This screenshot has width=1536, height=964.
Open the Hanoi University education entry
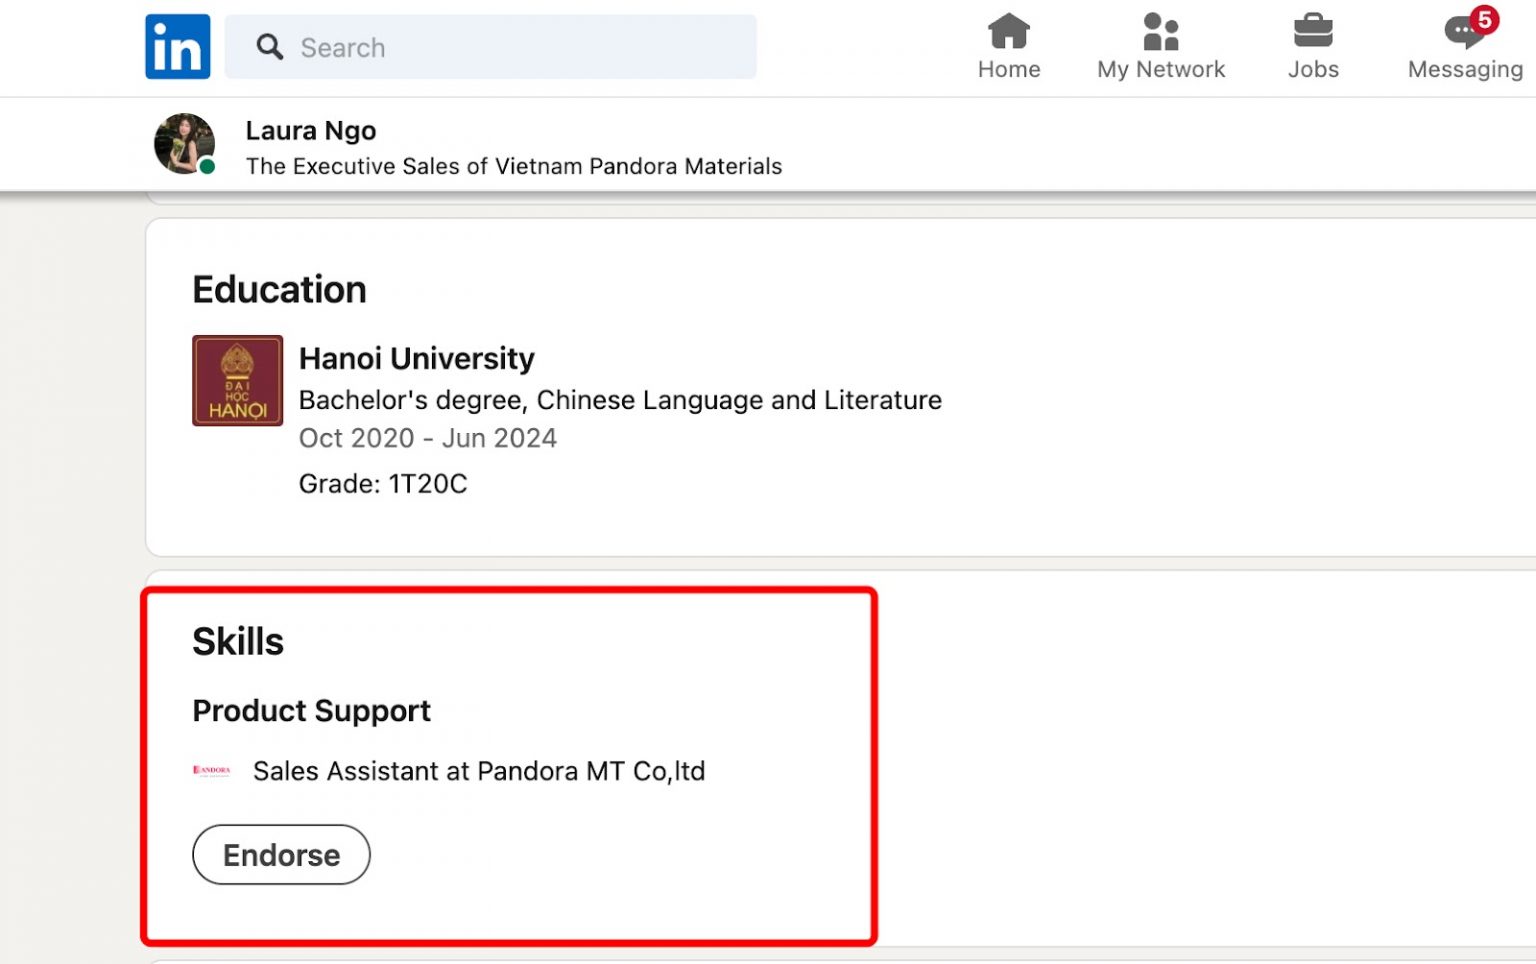[x=416, y=358]
